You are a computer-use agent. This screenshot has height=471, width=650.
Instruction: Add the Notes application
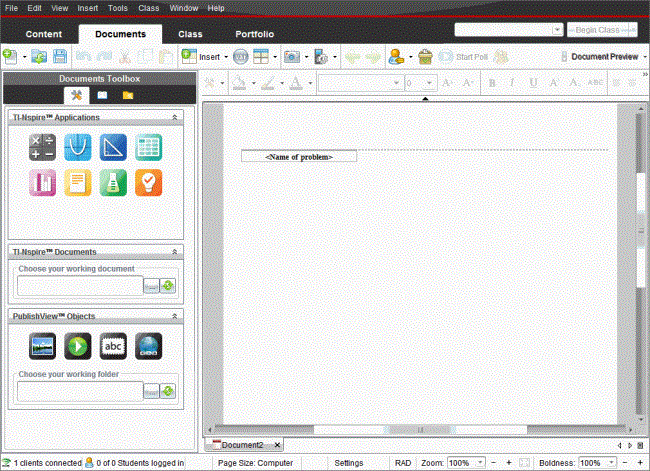[78, 183]
